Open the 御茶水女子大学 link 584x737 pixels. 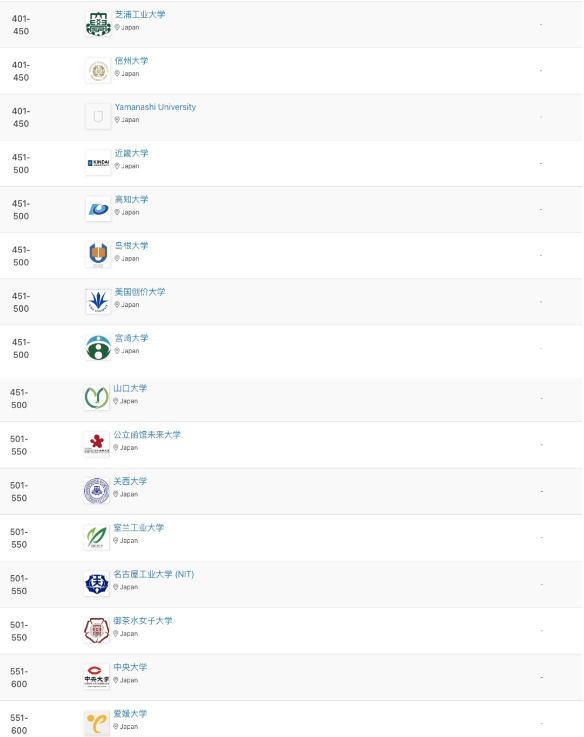point(143,621)
